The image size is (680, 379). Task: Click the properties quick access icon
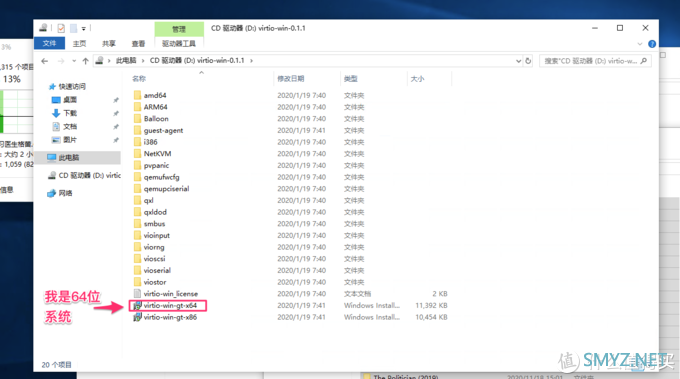pos(61,28)
